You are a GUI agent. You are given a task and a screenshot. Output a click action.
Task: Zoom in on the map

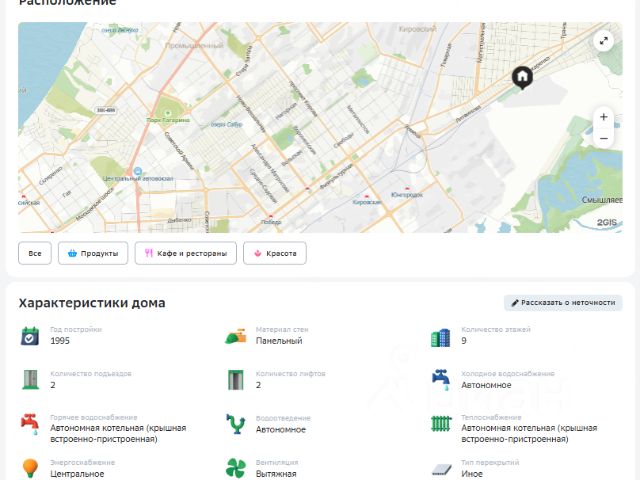pyautogui.click(x=603, y=117)
